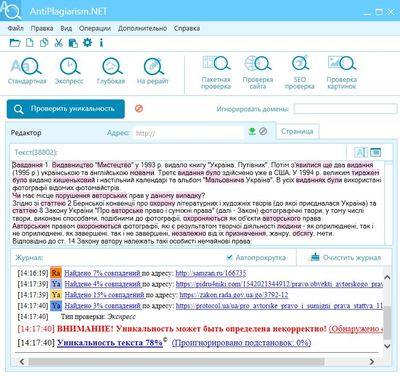Open Пакетная проверка tool
Viewport: 400px width, 376px height.
click(x=216, y=73)
